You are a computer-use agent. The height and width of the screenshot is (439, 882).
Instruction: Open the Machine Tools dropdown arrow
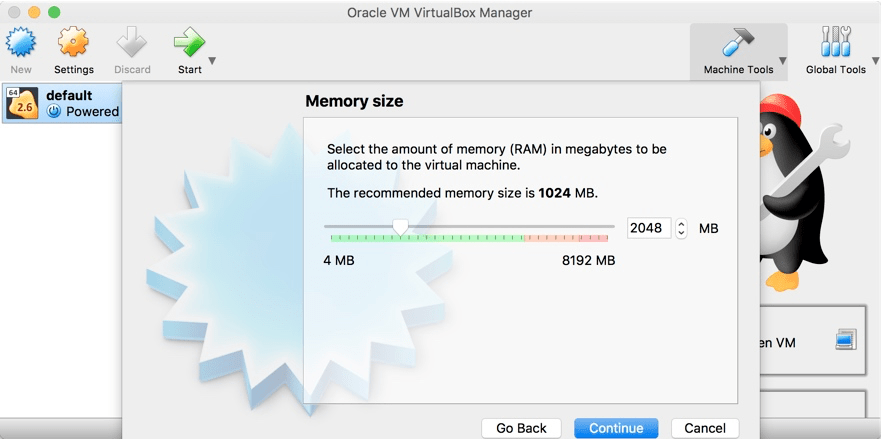coord(782,61)
